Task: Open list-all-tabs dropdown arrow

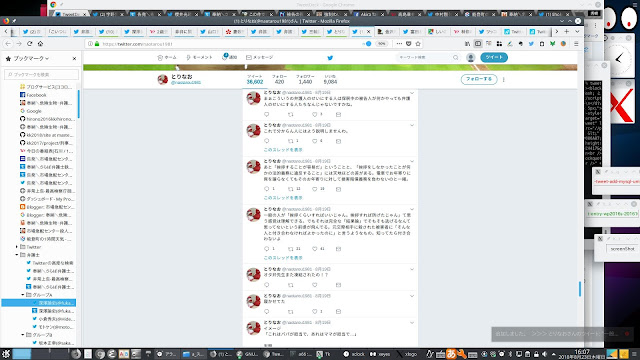Action: click(577, 31)
